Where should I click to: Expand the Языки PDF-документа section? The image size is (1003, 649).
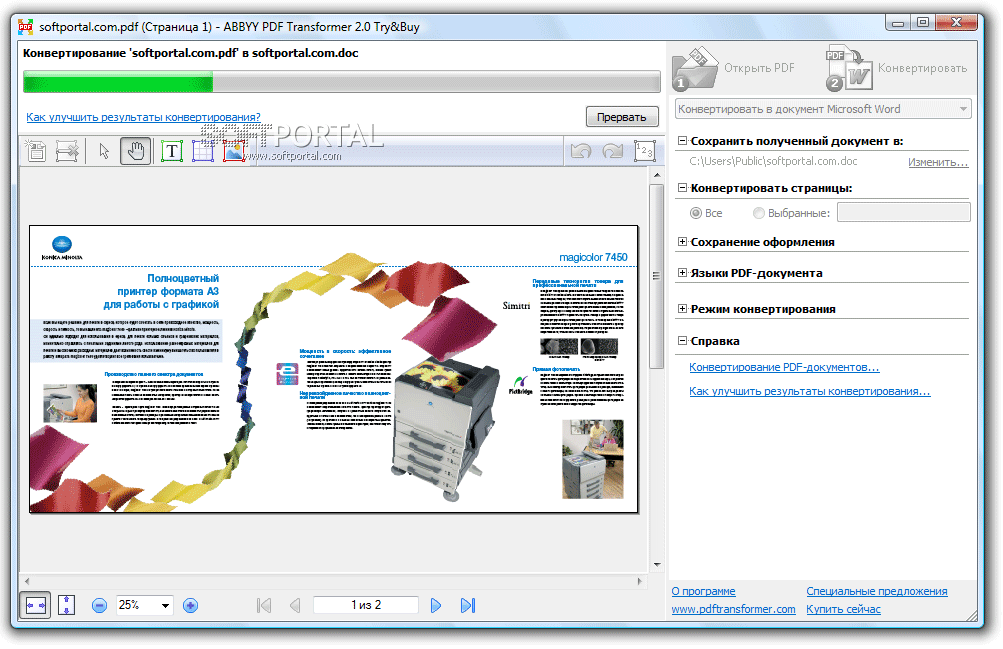pos(683,273)
